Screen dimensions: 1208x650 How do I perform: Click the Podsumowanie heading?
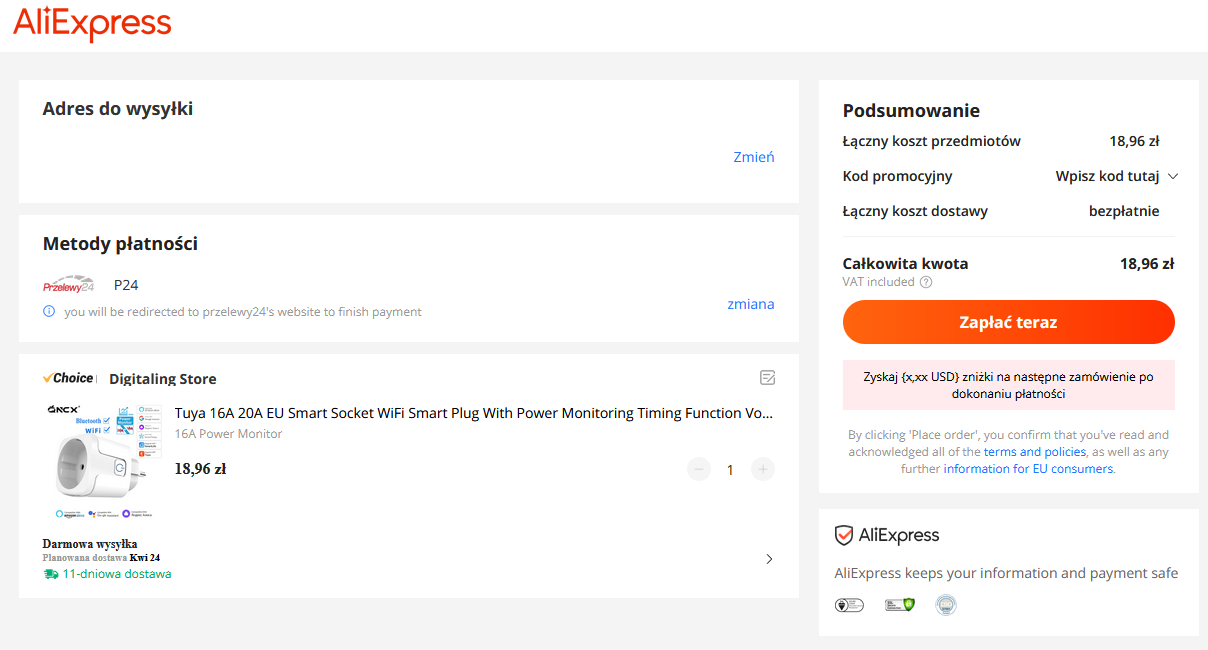click(911, 111)
